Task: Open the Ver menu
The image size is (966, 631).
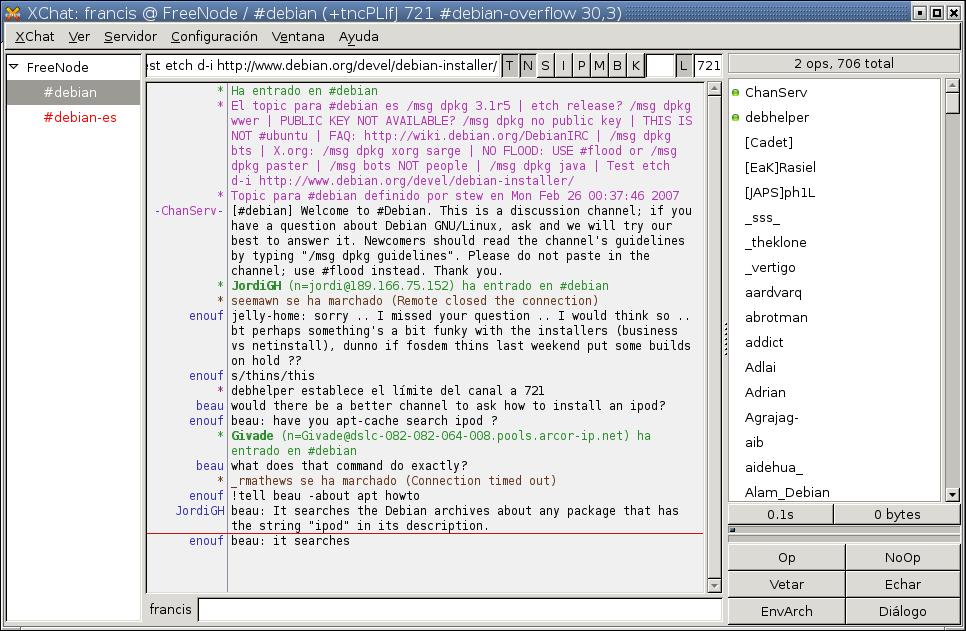Action: 79,36
